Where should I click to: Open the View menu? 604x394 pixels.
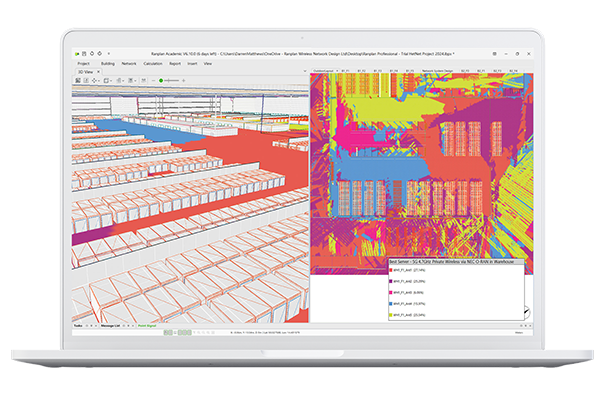(208, 64)
